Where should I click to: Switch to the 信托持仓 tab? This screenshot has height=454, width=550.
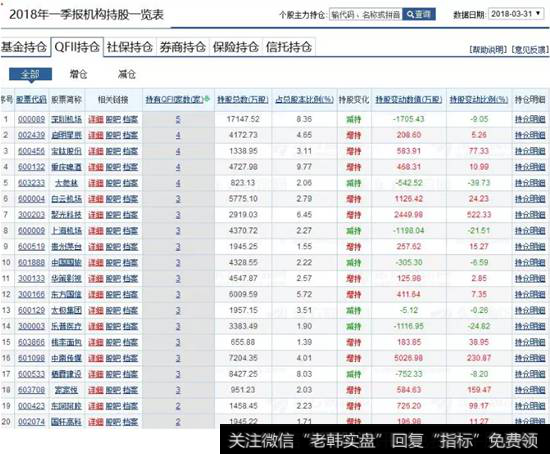pyautogui.click(x=289, y=47)
